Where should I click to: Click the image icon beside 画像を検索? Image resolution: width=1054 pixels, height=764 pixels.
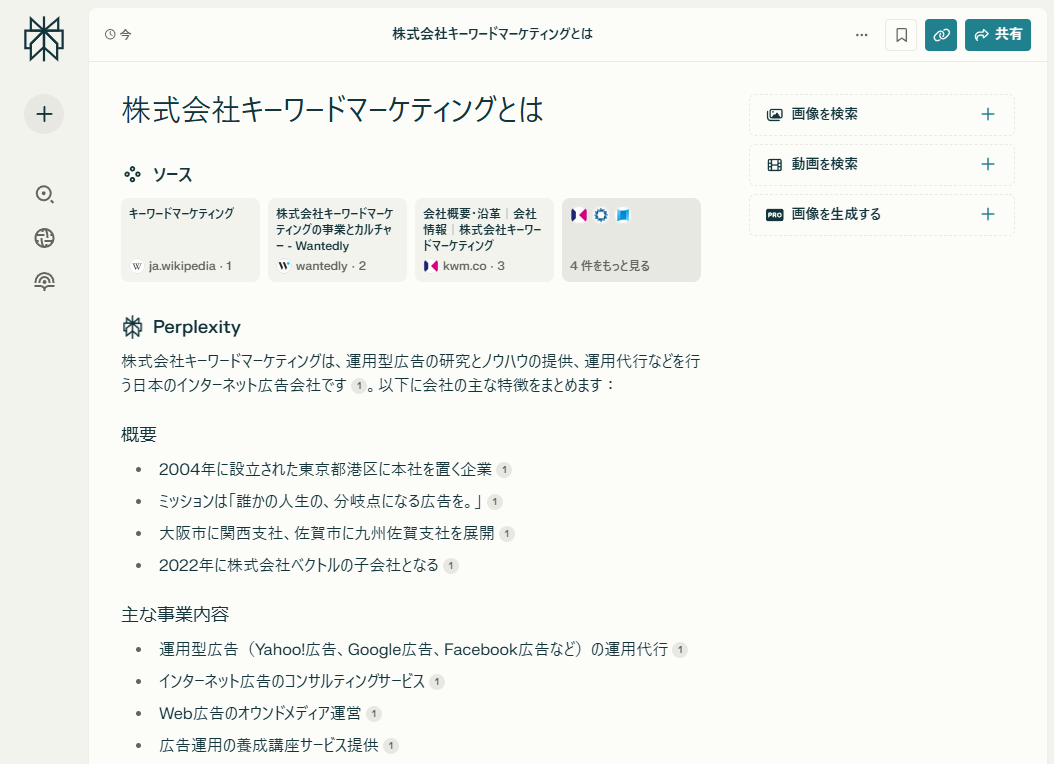coord(774,115)
